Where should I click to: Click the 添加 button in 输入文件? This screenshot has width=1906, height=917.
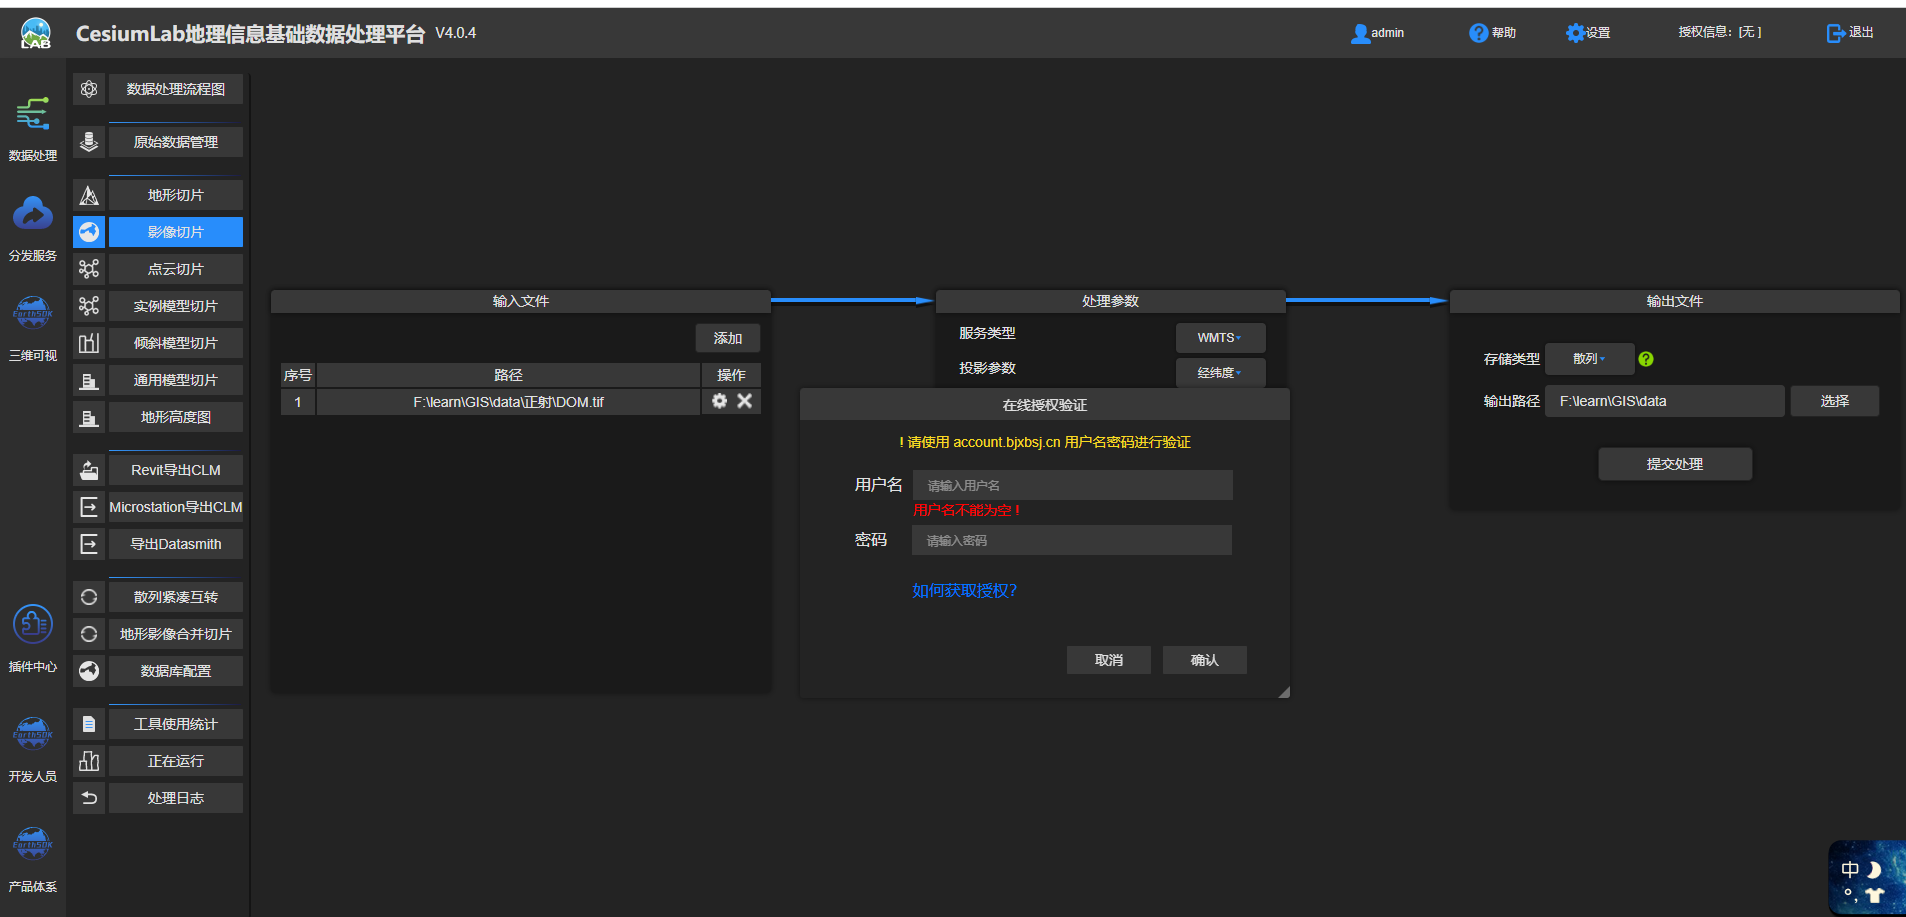(728, 338)
